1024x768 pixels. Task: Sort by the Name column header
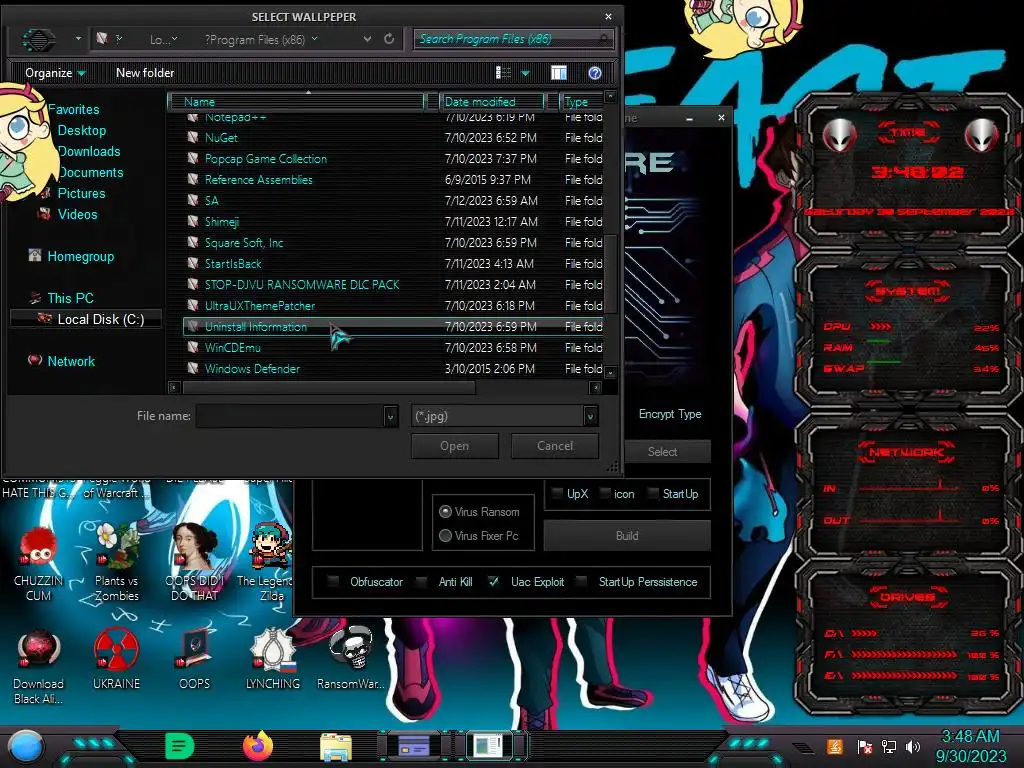click(x=296, y=102)
